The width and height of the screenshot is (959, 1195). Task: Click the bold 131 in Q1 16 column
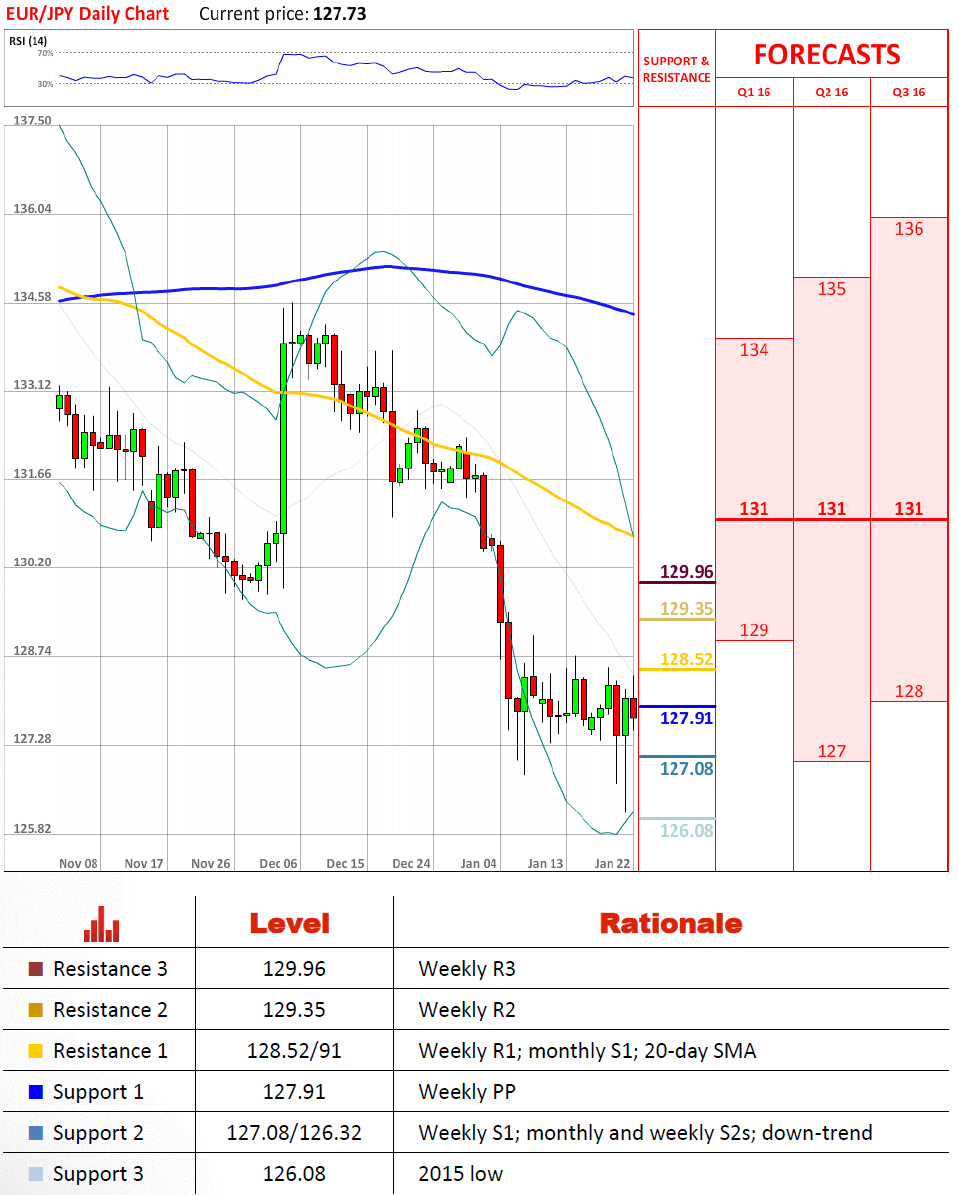pyautogui.click(x=754, y=508)
